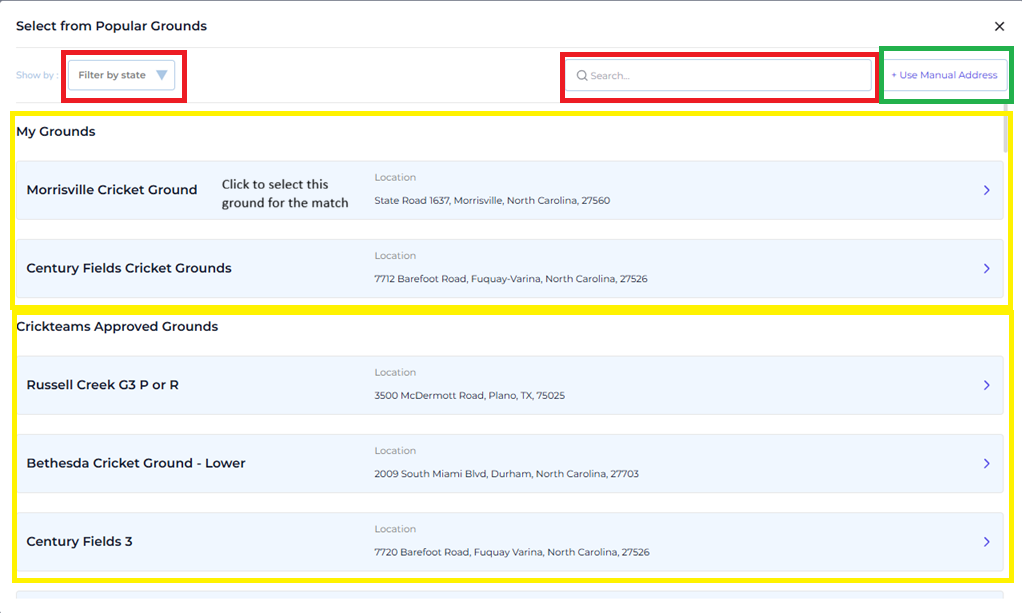Image resolution: width=1022 pixels, height=613 pixels.
Task: Click the chevron arrow for Morrisville Cricket Ground
Action: pos(986,190)
